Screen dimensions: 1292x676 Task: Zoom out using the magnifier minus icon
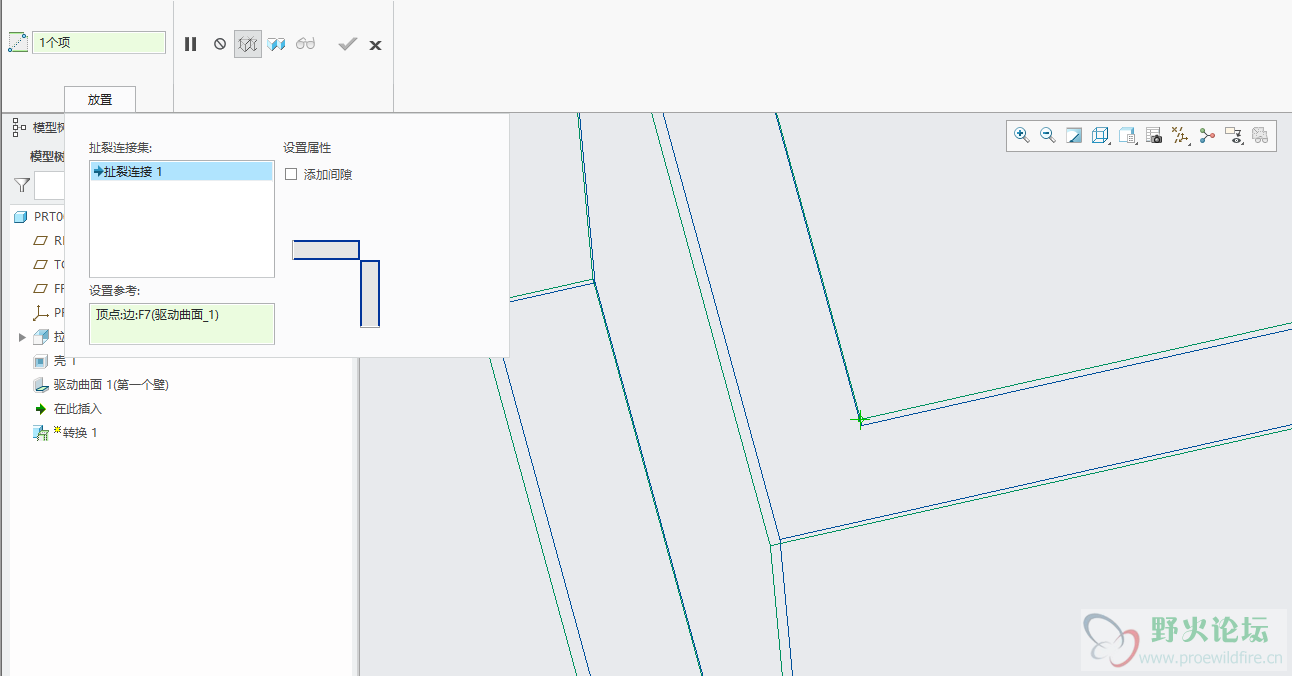pos(1048,135)
